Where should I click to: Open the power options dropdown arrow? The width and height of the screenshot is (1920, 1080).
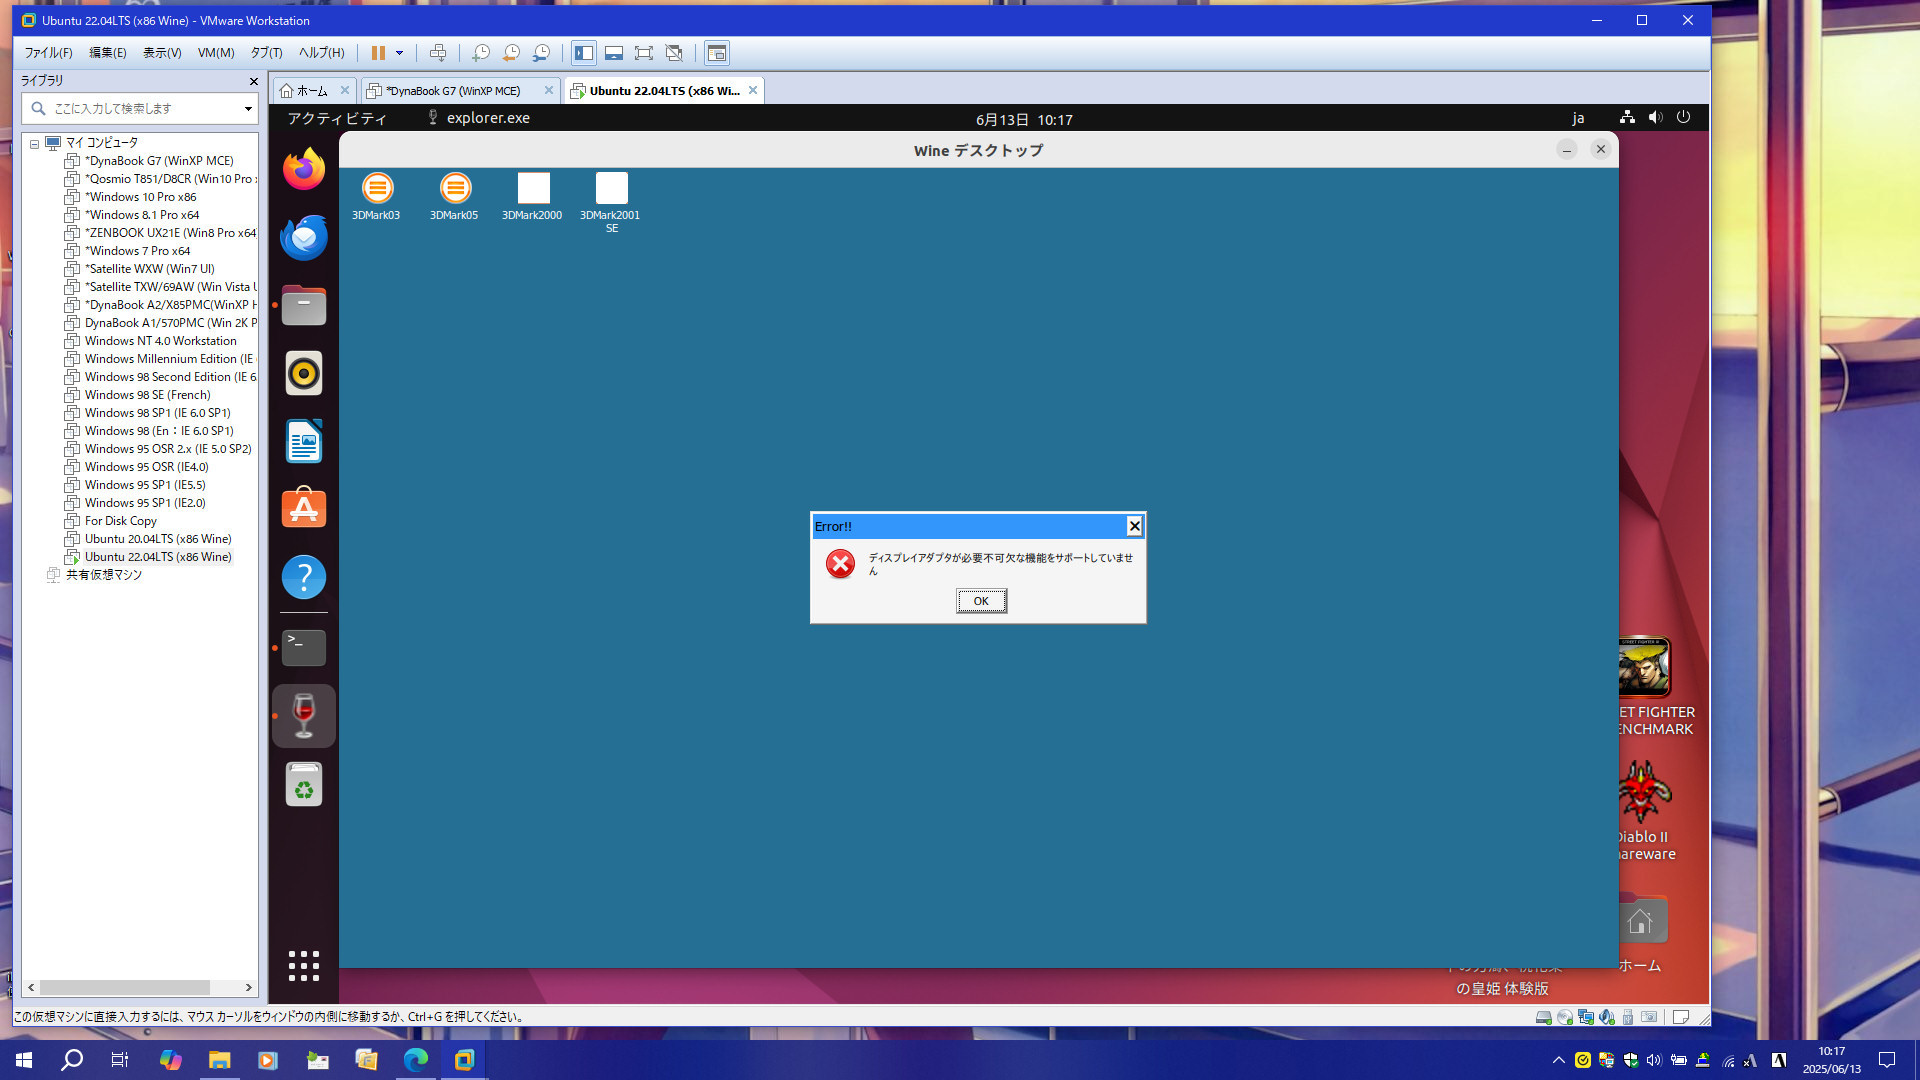(399, 53)
